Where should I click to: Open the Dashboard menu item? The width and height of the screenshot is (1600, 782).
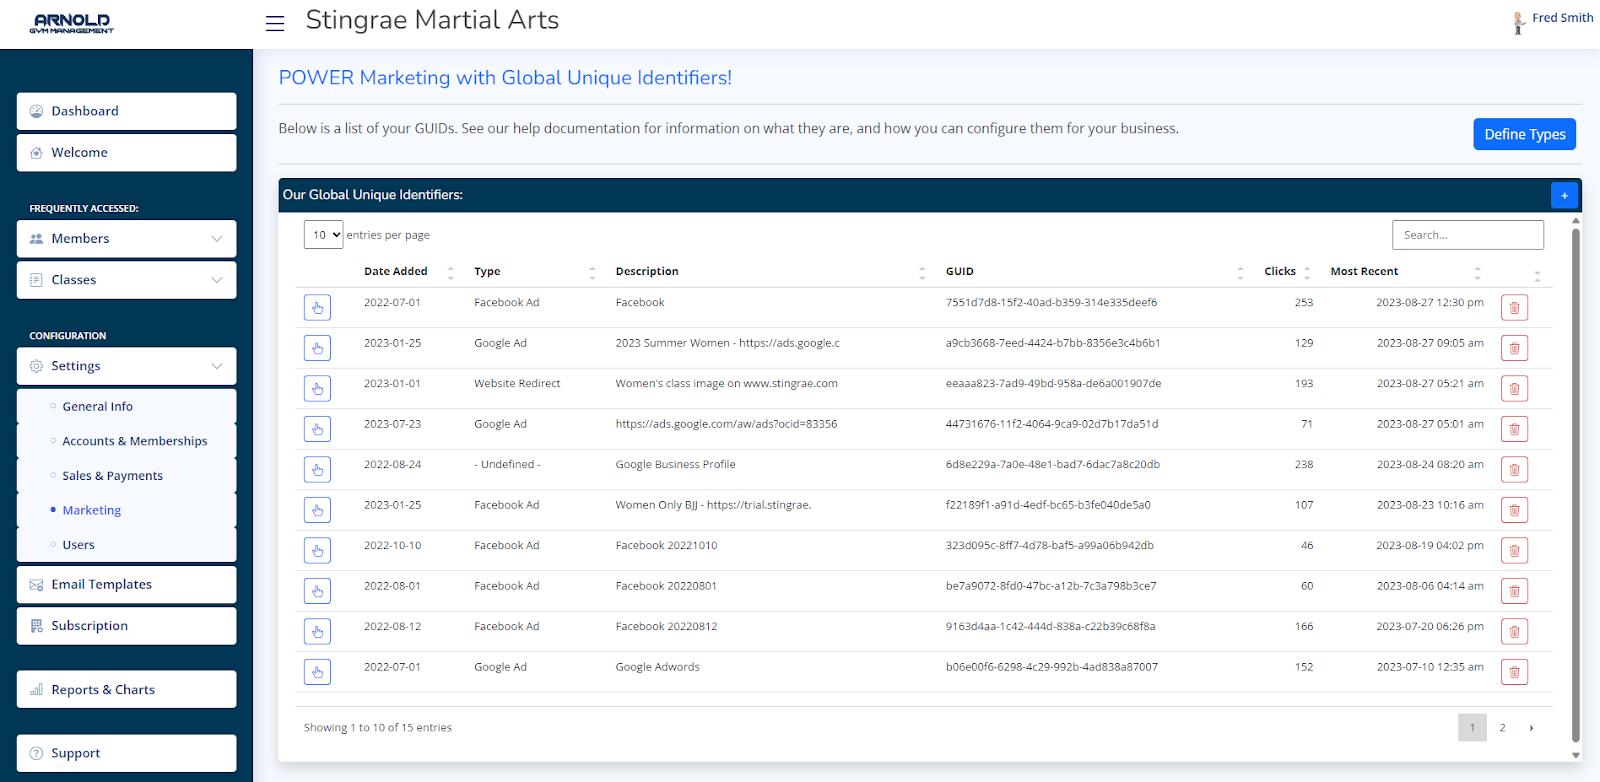click(x=127, y=111)
